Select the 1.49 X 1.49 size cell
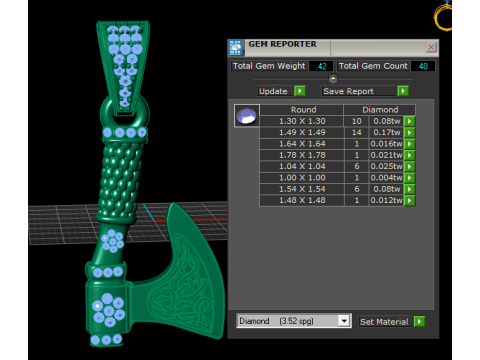The image size is (480, 360). pyautogui.click(x=302, y=133)
